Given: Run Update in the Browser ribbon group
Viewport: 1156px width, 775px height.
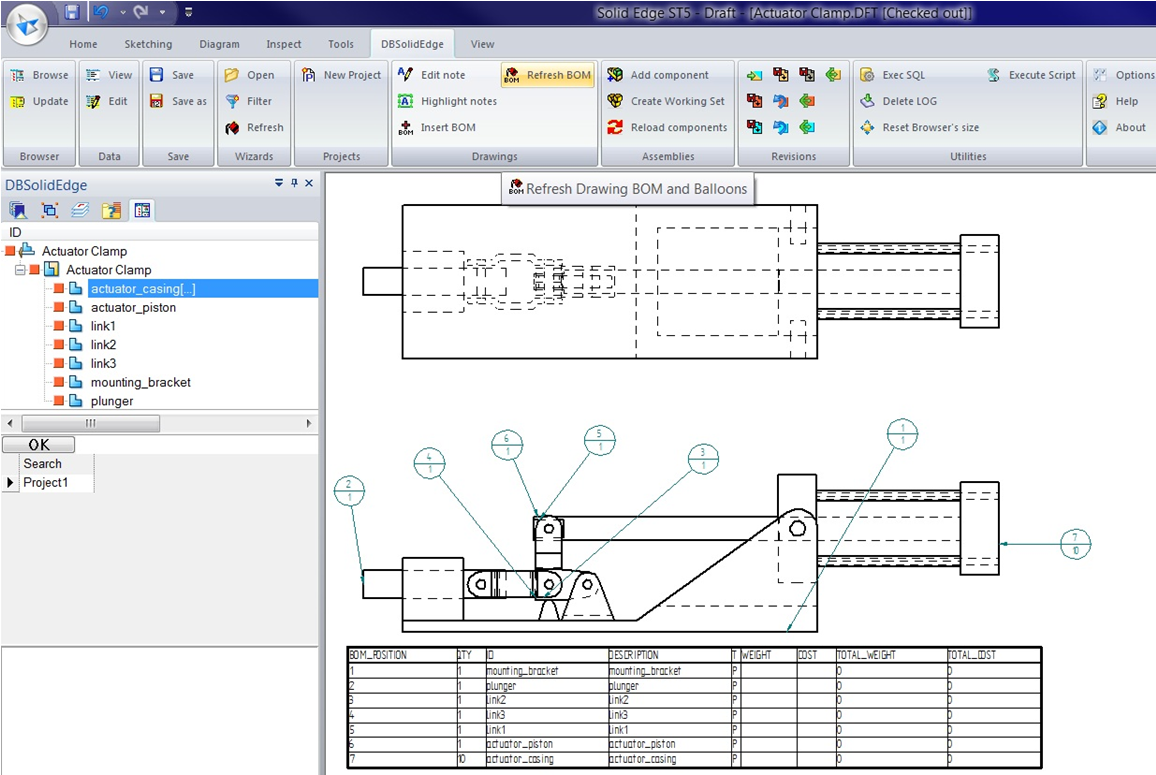Looking at the screenshot, I should point(40,101).
